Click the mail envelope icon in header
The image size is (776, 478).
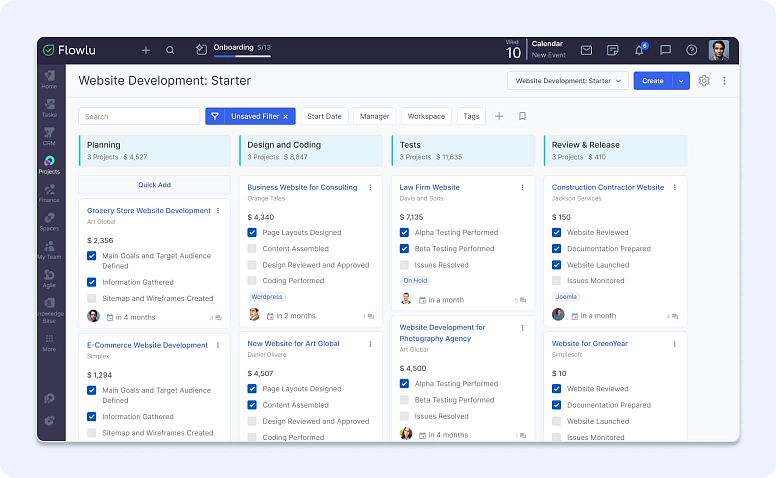[586, 50]
